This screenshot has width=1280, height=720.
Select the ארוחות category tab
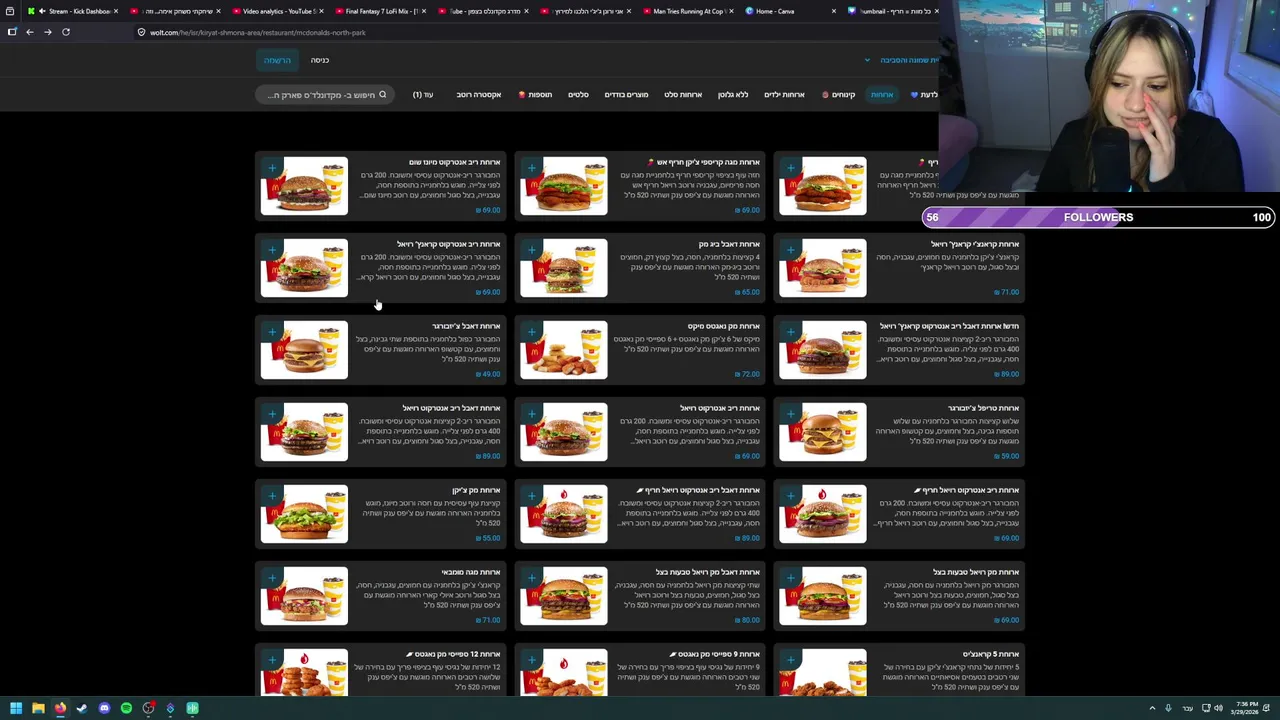pos(881,95)
